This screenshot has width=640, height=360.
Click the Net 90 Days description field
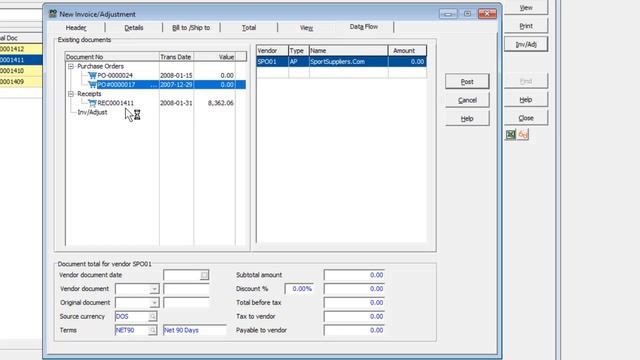coord(194,330)
